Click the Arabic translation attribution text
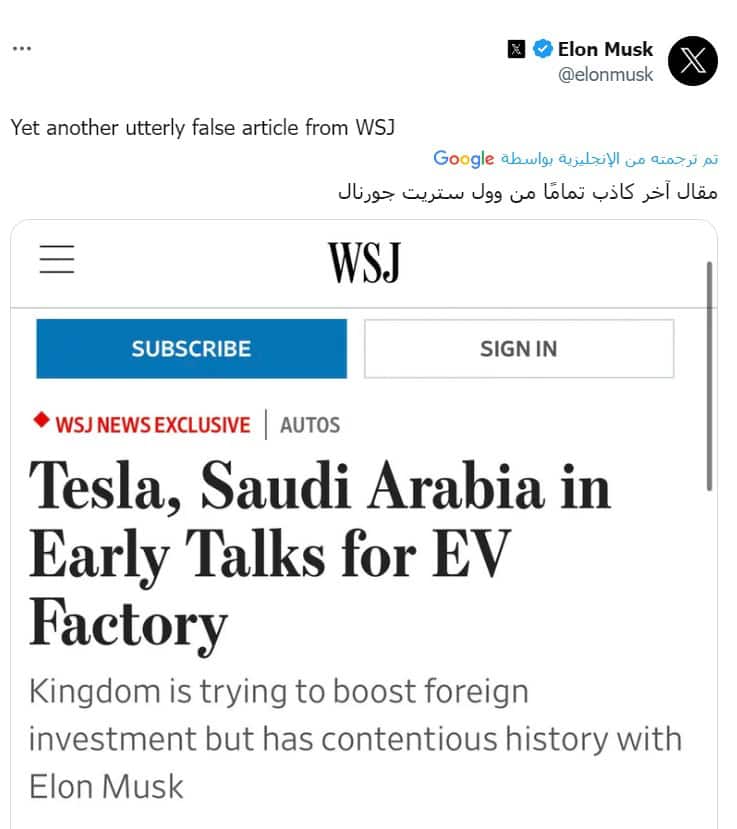Image resolution: width=737 pixels, height=829 pixels. (609, 158)
